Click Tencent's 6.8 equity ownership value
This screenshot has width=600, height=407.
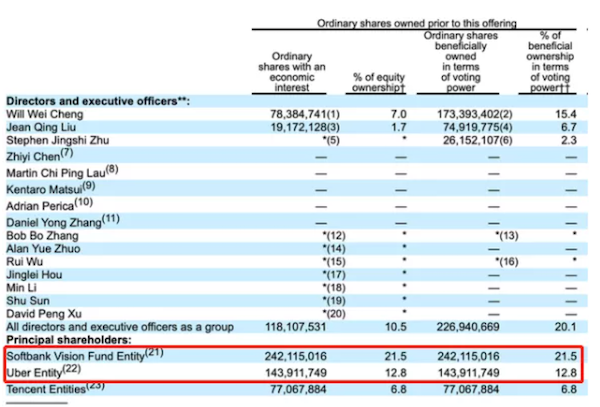[398, 389]
